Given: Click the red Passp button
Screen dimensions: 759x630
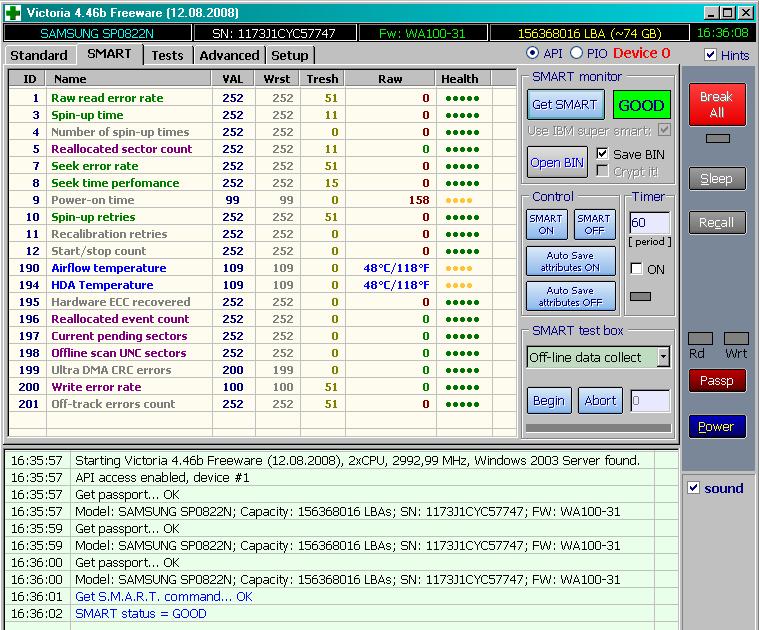Looking at the screenshot, I should click(x=717, y=381).
